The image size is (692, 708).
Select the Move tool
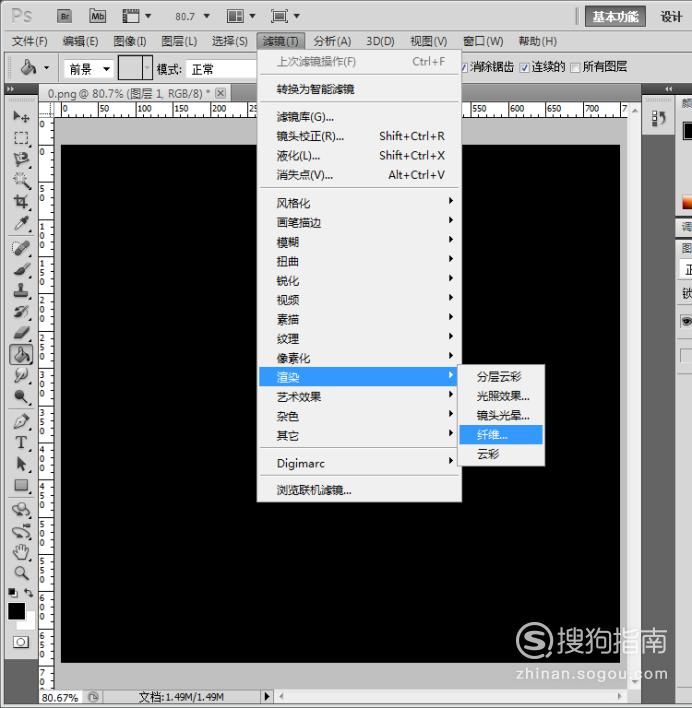pyautogui.click(x=21, y=116)
